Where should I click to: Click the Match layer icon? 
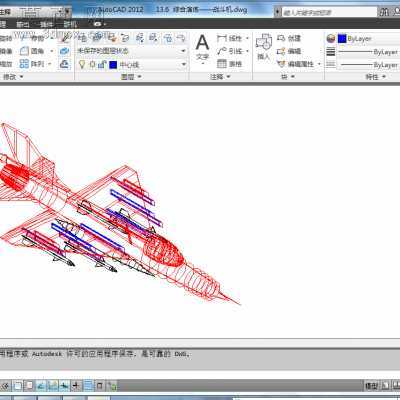coord(111,38)
